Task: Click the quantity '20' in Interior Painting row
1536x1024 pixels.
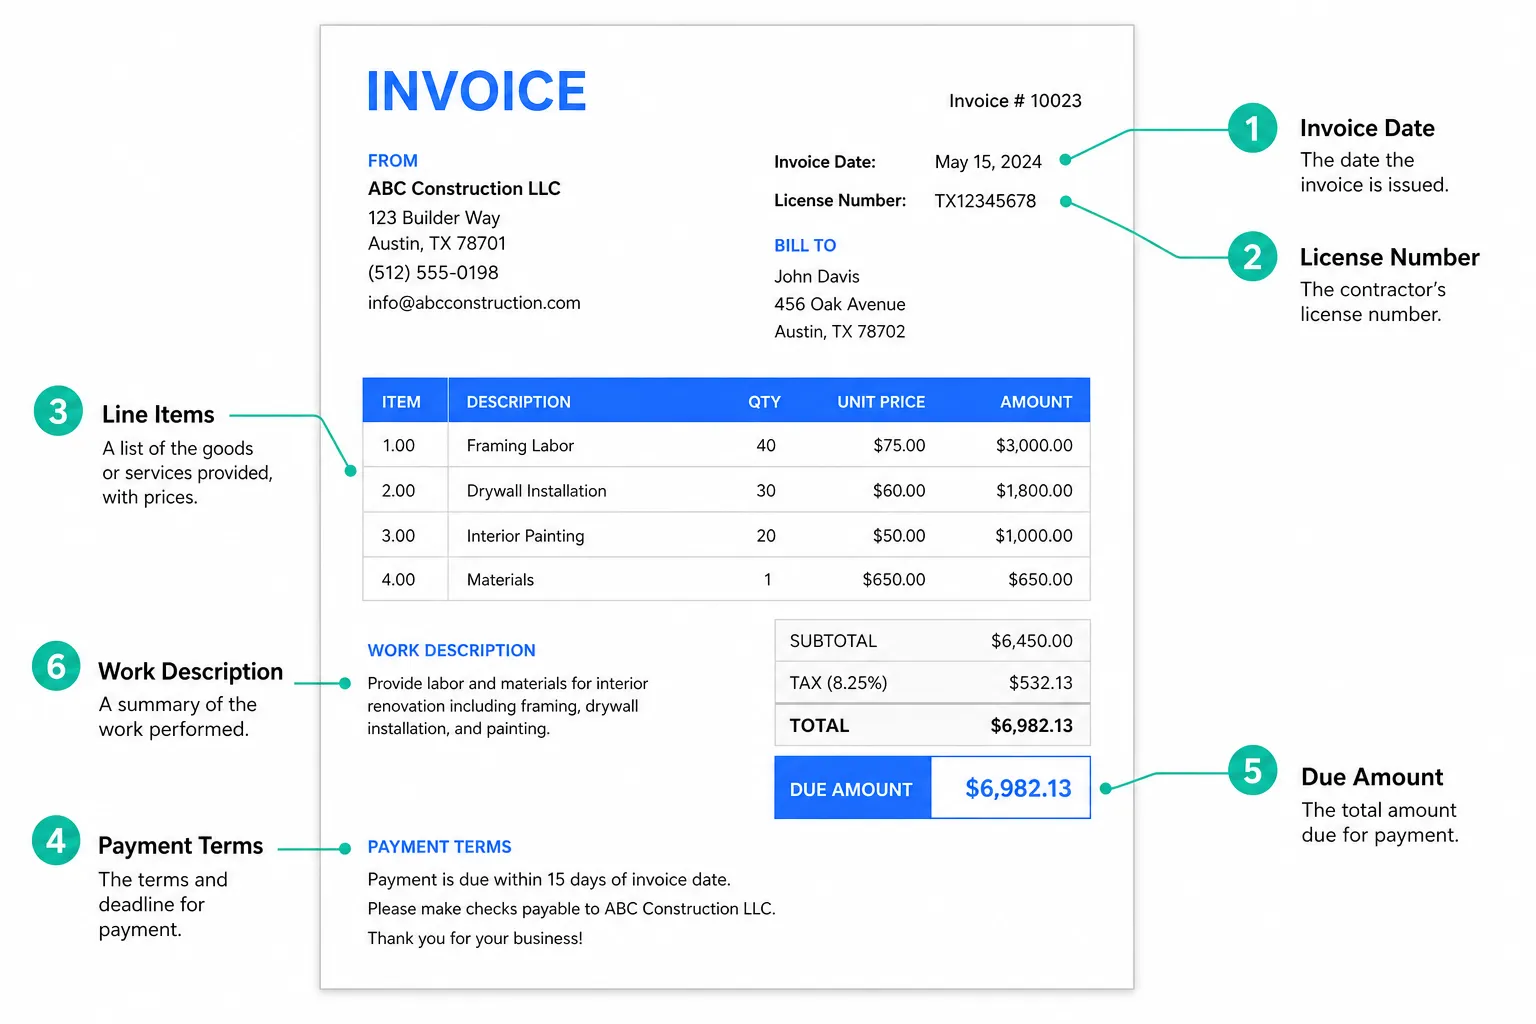Action: [x=766, y=536]
